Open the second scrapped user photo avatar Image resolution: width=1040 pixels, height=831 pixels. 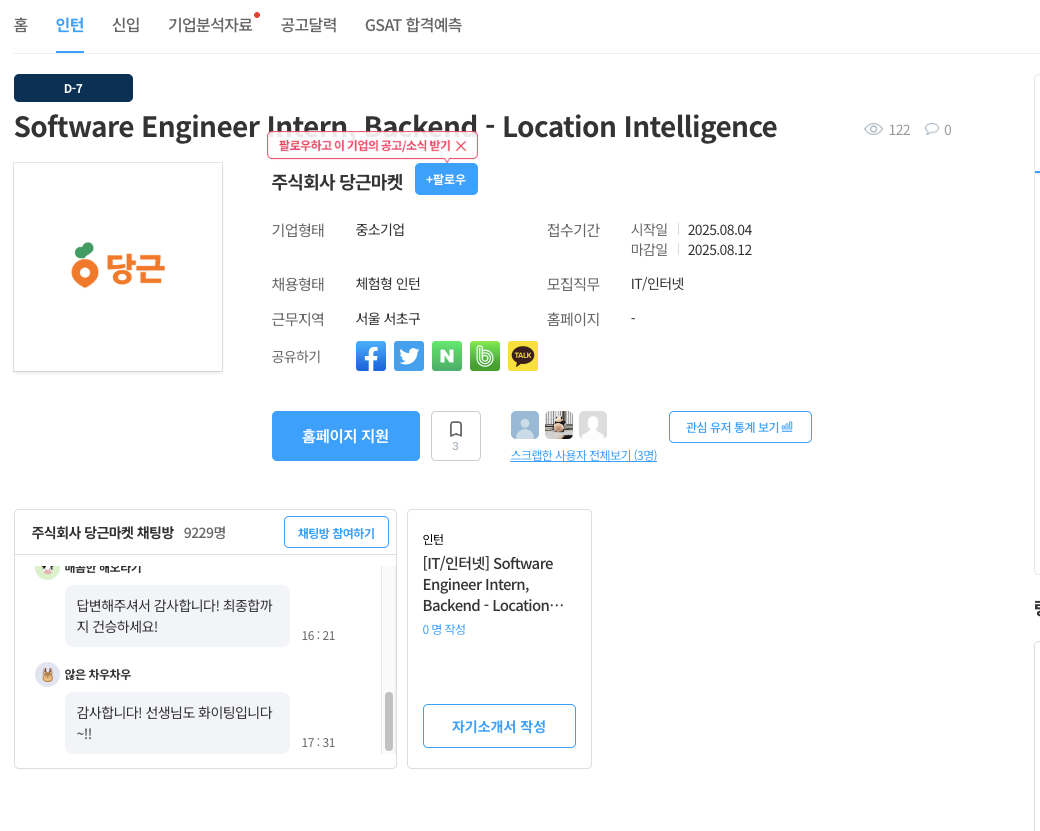point(559,425)
